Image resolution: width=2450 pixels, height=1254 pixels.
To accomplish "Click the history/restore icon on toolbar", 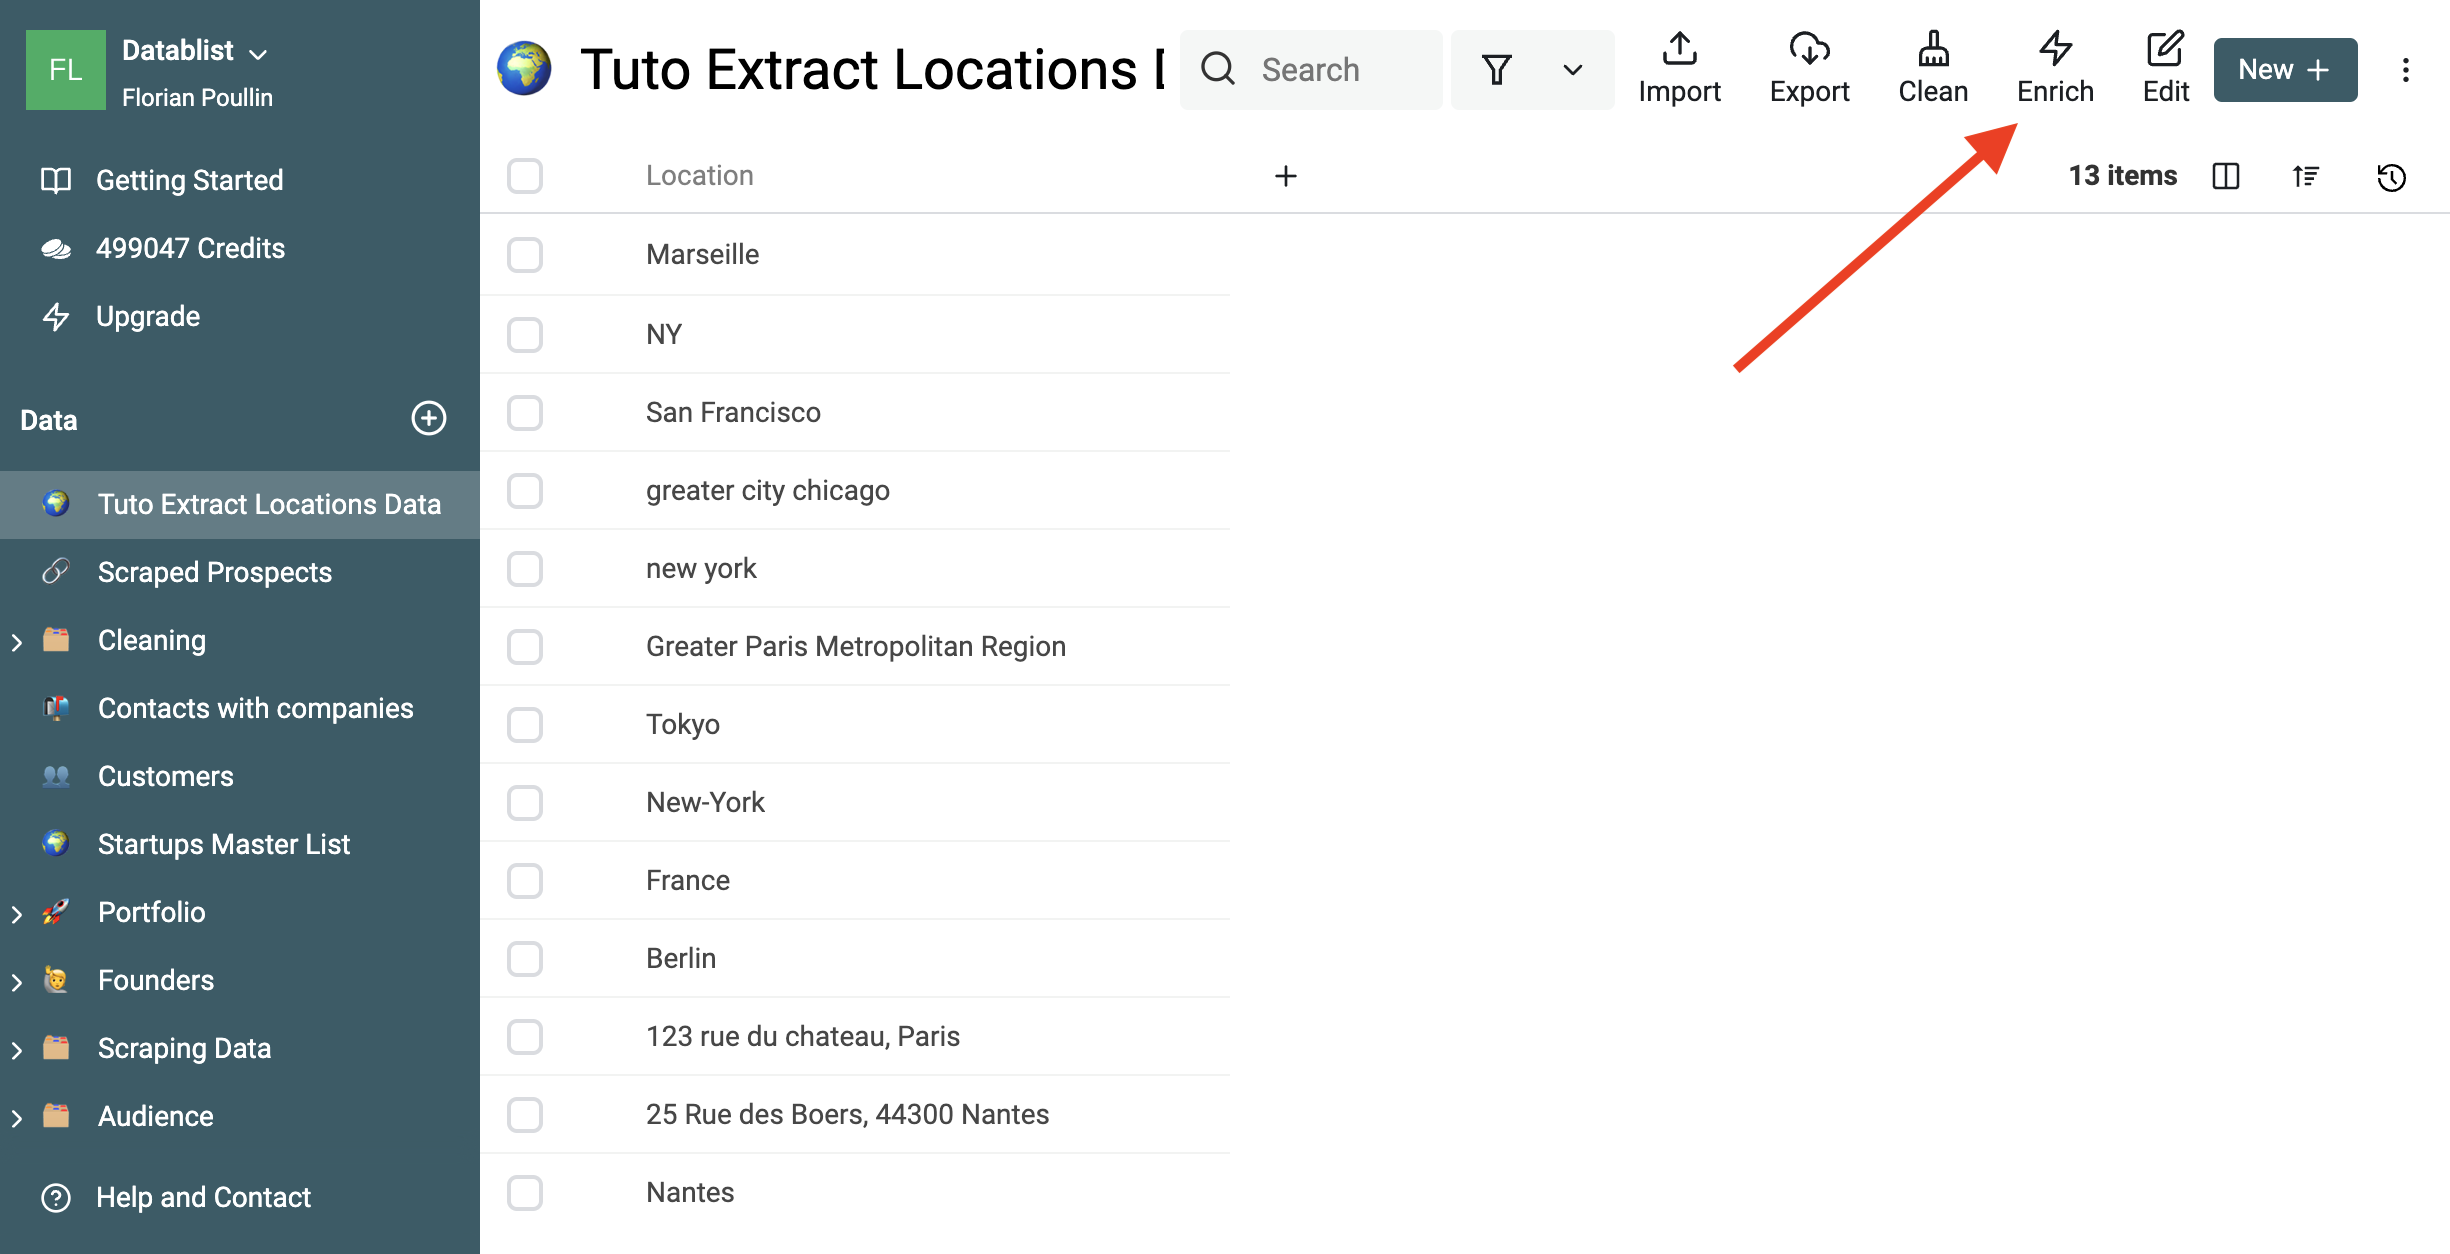I will [2396, 174].
